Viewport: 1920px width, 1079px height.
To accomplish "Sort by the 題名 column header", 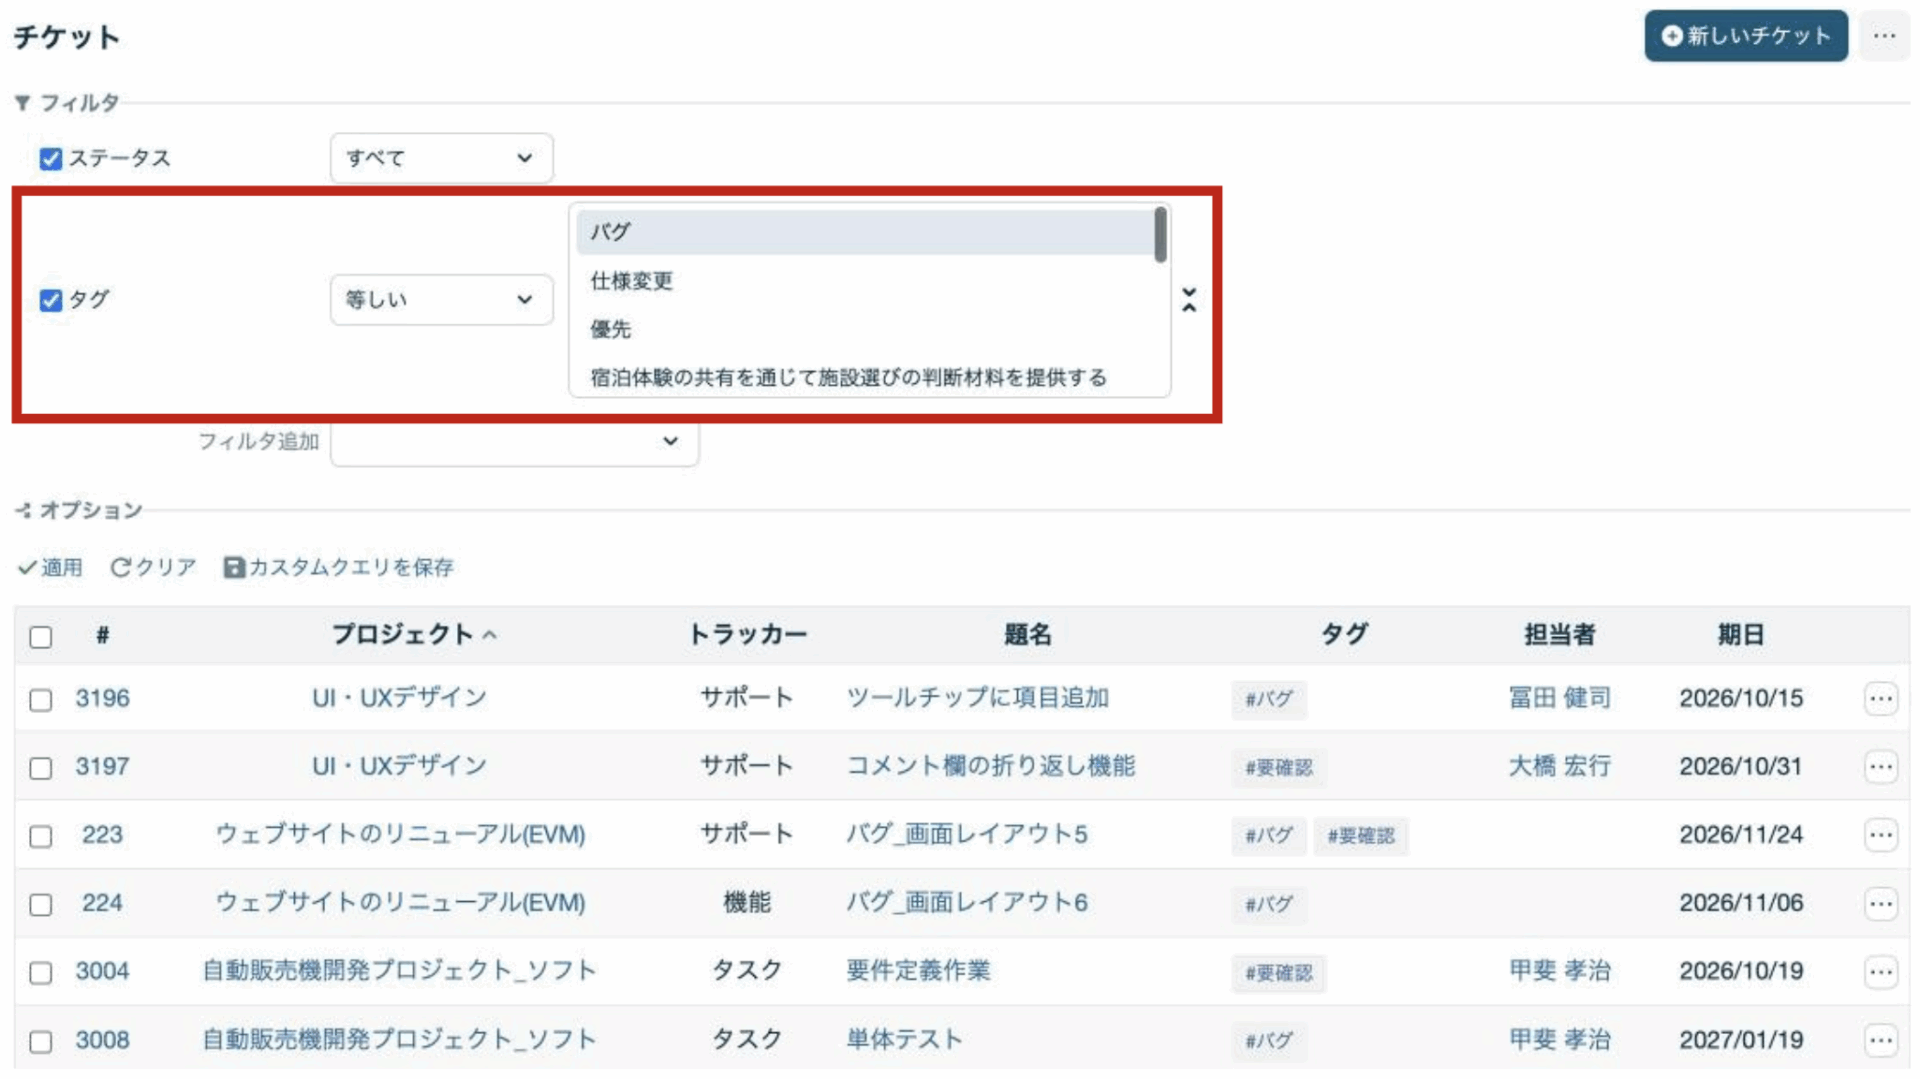I will click(x=1027, y=634).
